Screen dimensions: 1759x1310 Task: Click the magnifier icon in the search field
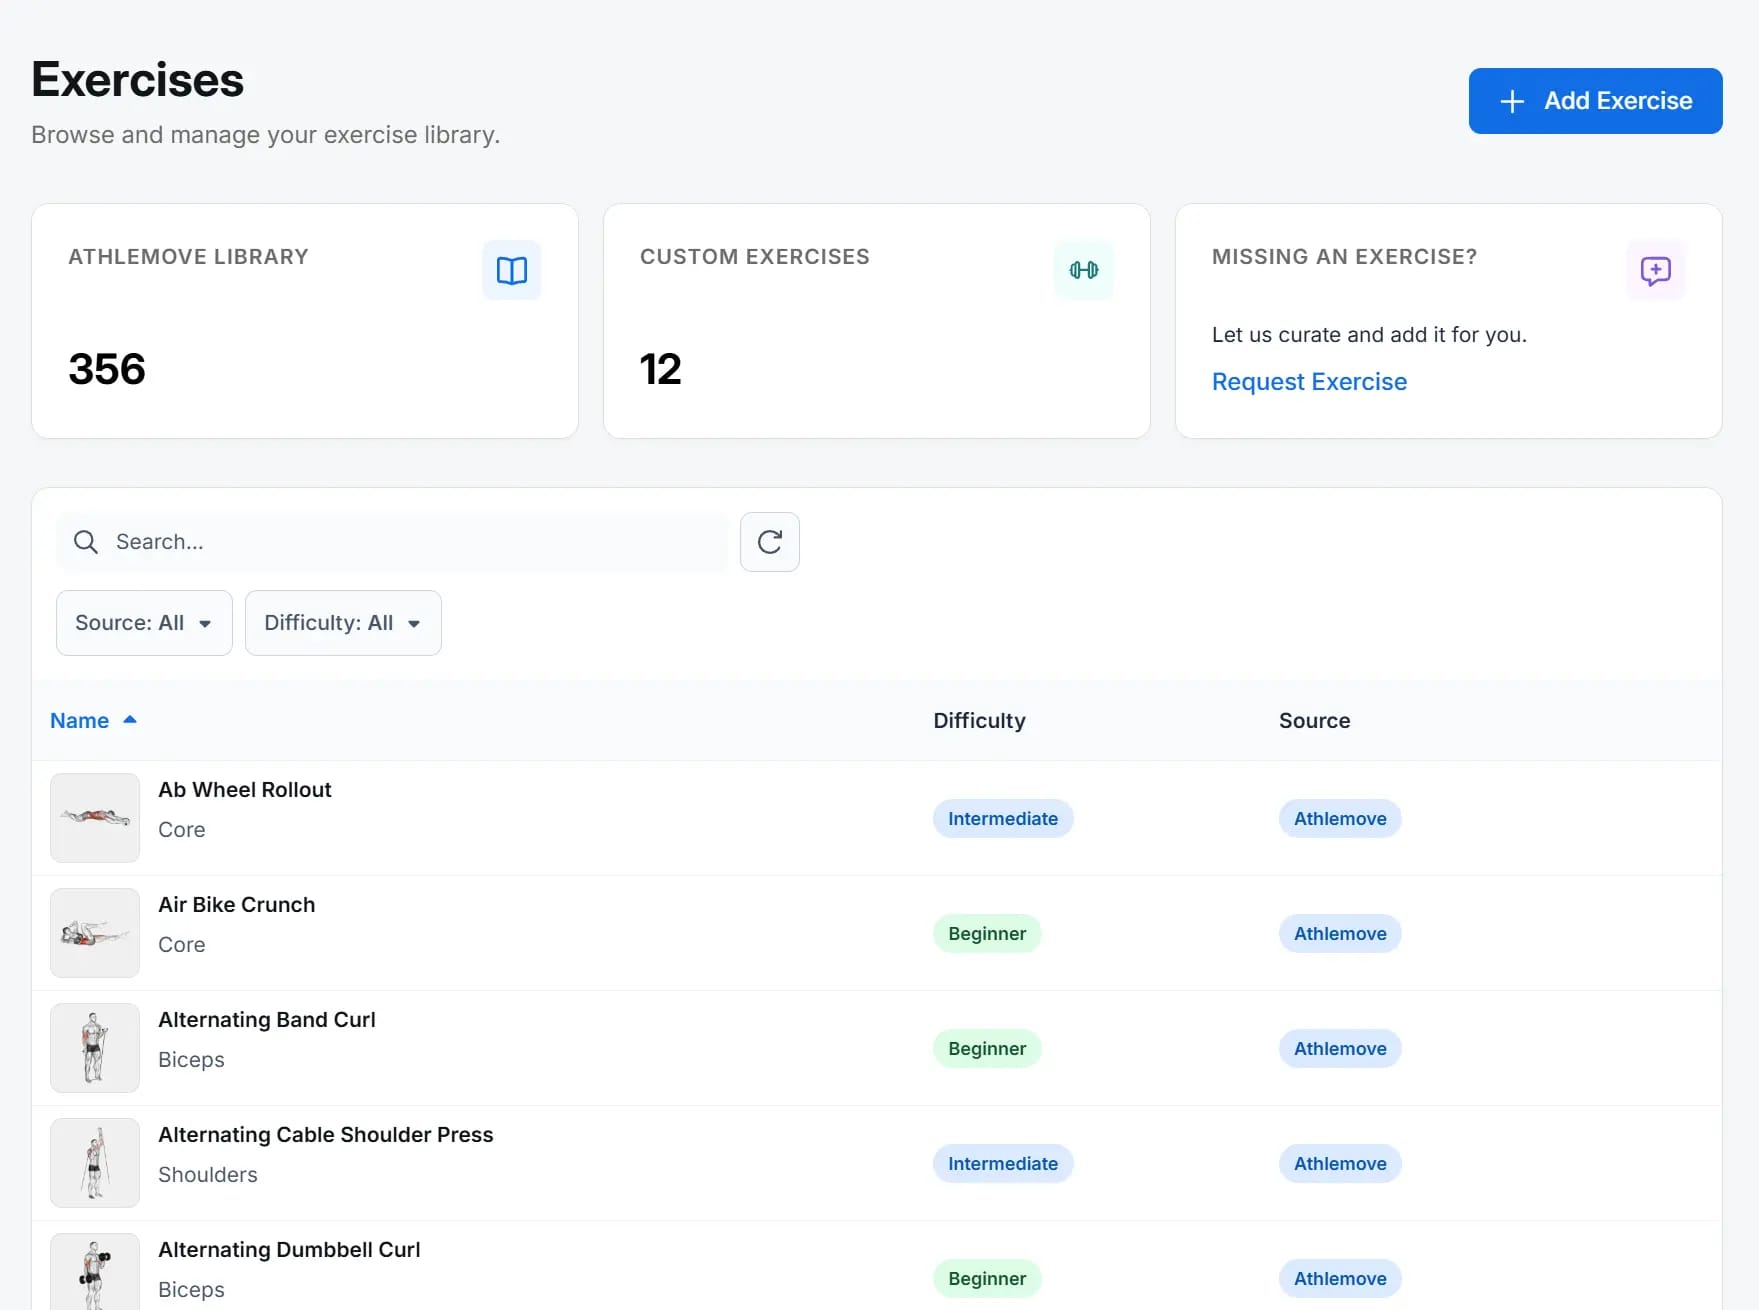(86, 541)
